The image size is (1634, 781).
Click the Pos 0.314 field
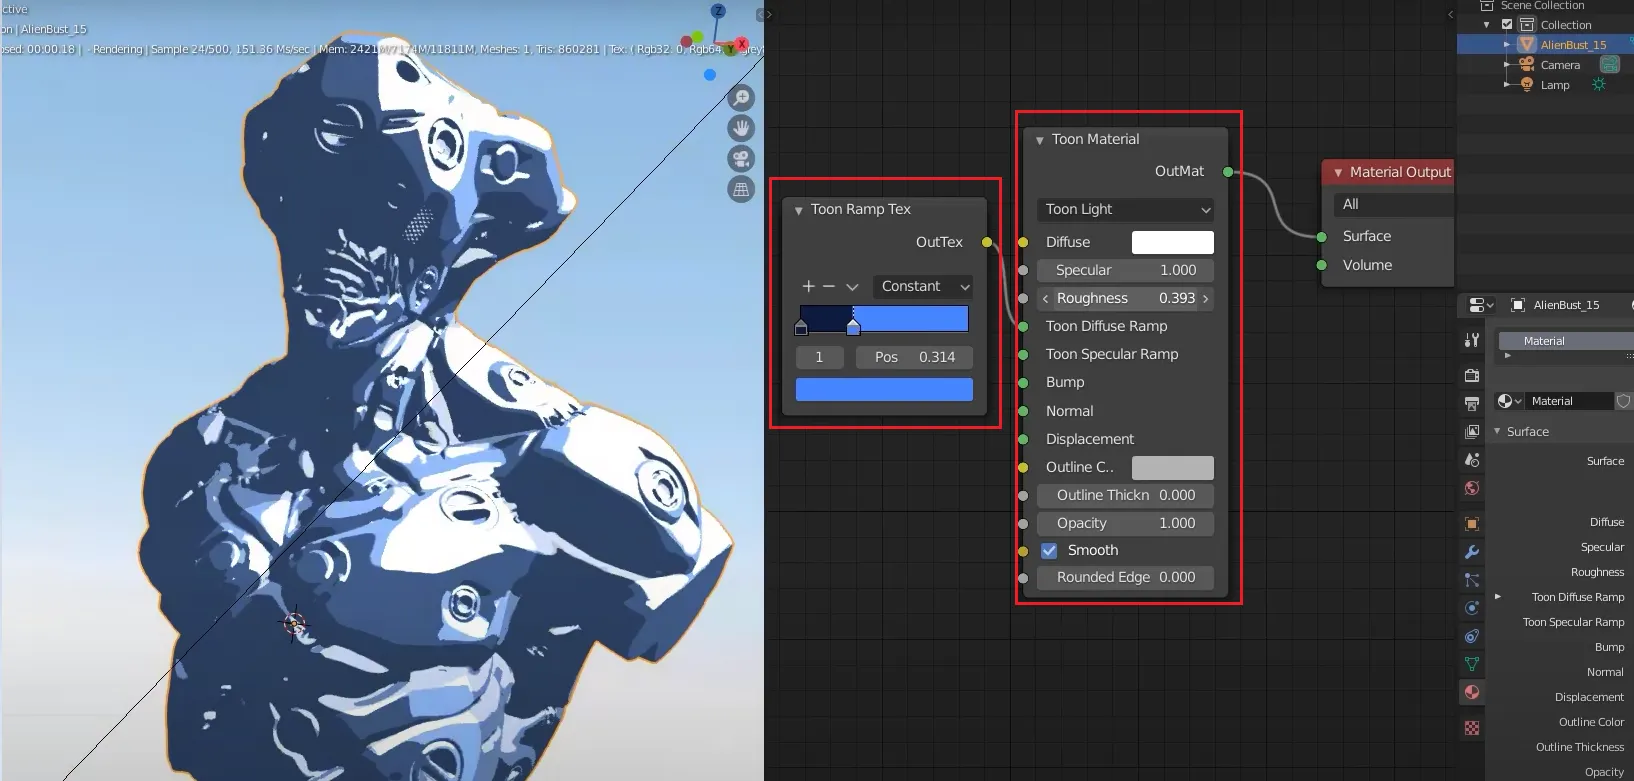pyautogui.click(x=913, y=357)
